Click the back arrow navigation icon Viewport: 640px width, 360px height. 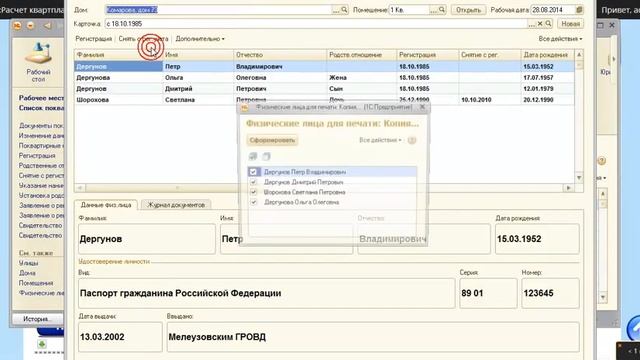pyautogui.click(x=47, y=25)
